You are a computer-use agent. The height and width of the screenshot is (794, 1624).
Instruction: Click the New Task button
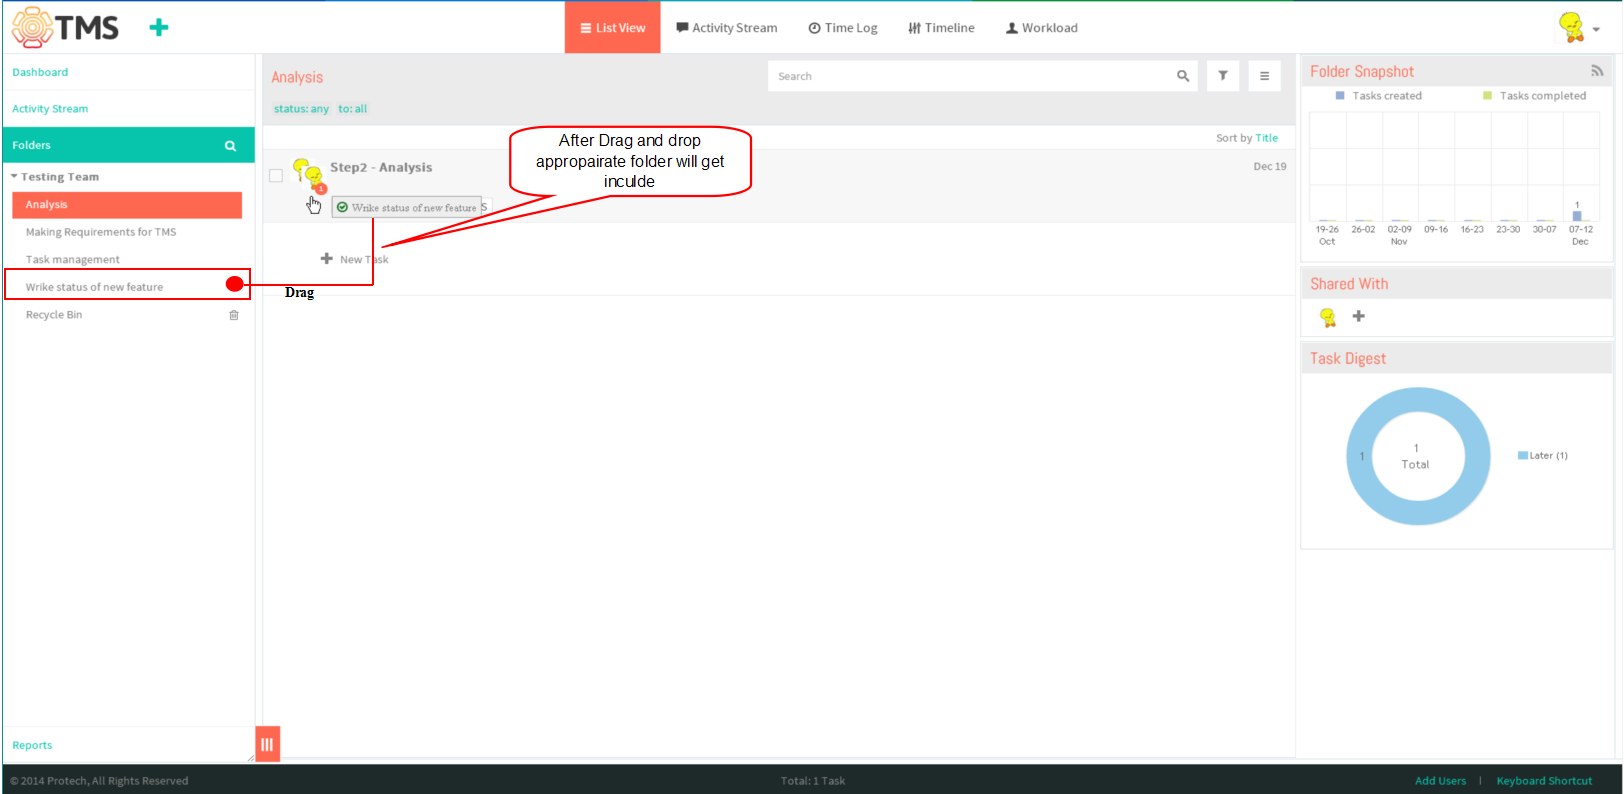tap(354, 259)
